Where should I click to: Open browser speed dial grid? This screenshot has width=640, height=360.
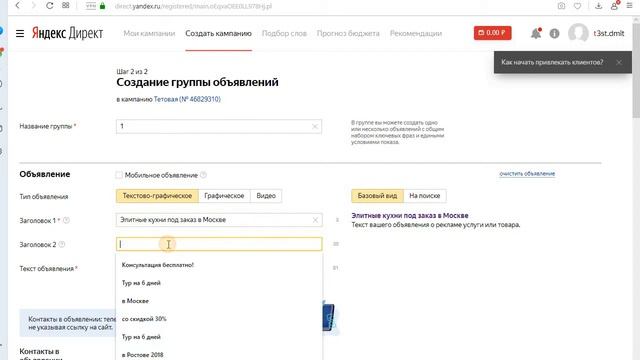[65, 6]
